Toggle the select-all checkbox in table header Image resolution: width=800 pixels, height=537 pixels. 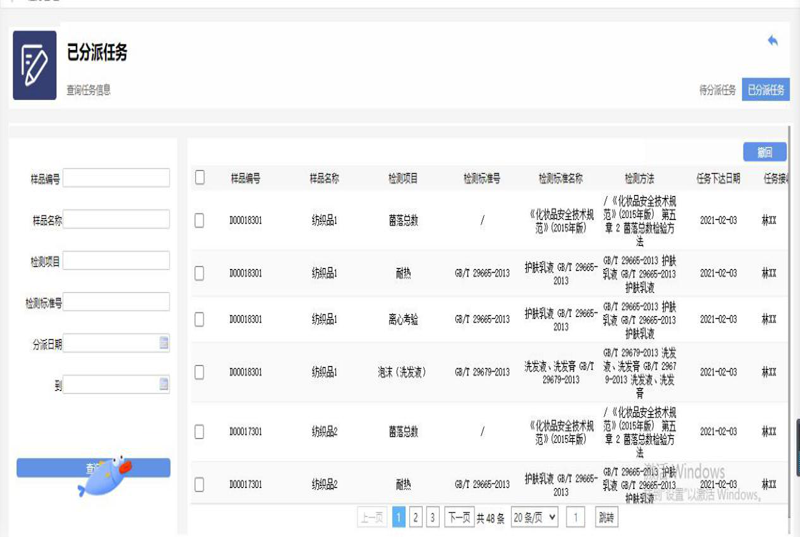(x=200, y=178)
